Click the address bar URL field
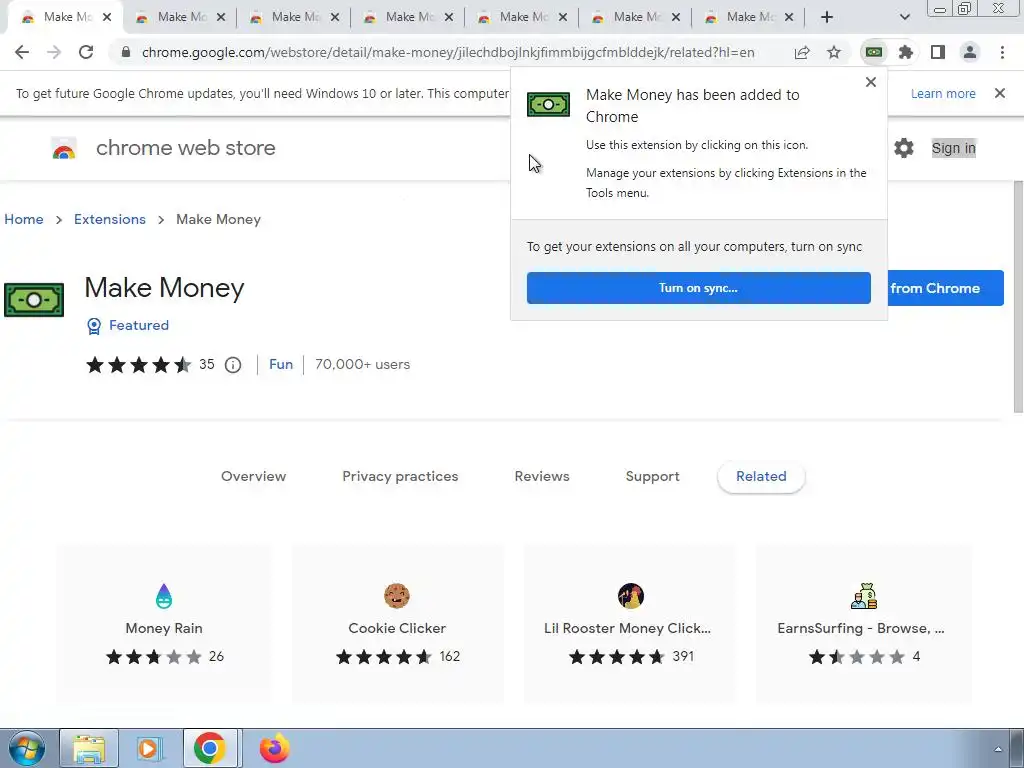This screenshot has width=1024, height=768. pyautogui.click(x=448, y=52)
